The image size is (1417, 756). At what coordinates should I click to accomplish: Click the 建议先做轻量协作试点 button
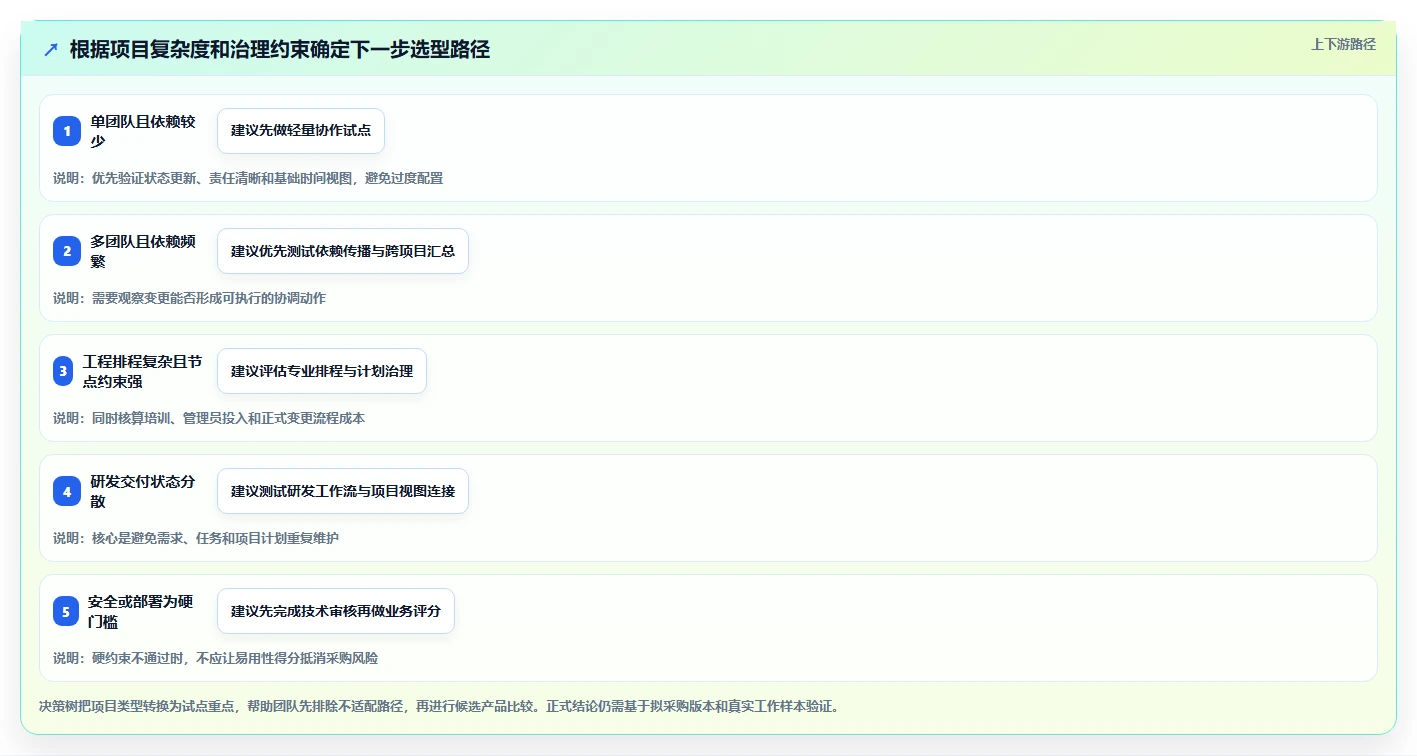301,131
